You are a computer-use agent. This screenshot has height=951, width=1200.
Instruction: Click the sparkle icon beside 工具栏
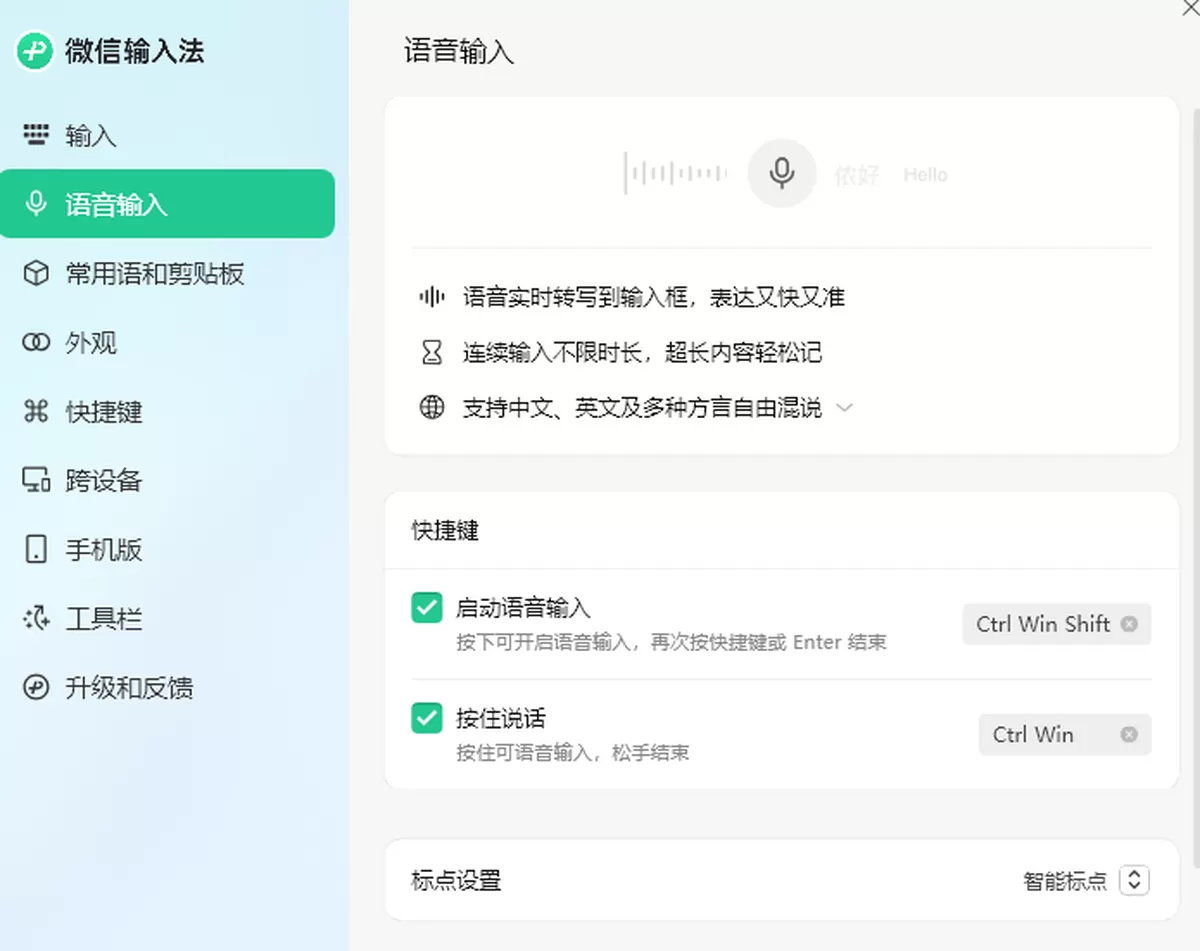pos(36,619)
